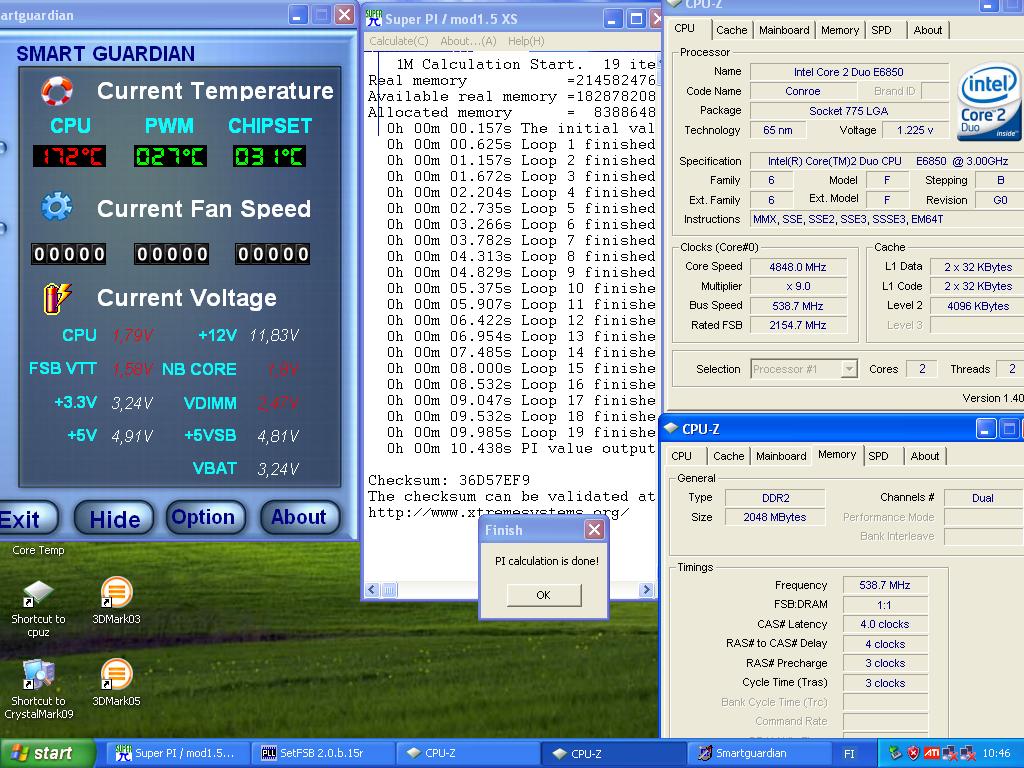Viewport: 1024px width, 768px height.
Task: Select the About tab in lower CPU-Z
Action: pyautogui.click(x=925, y=456)
